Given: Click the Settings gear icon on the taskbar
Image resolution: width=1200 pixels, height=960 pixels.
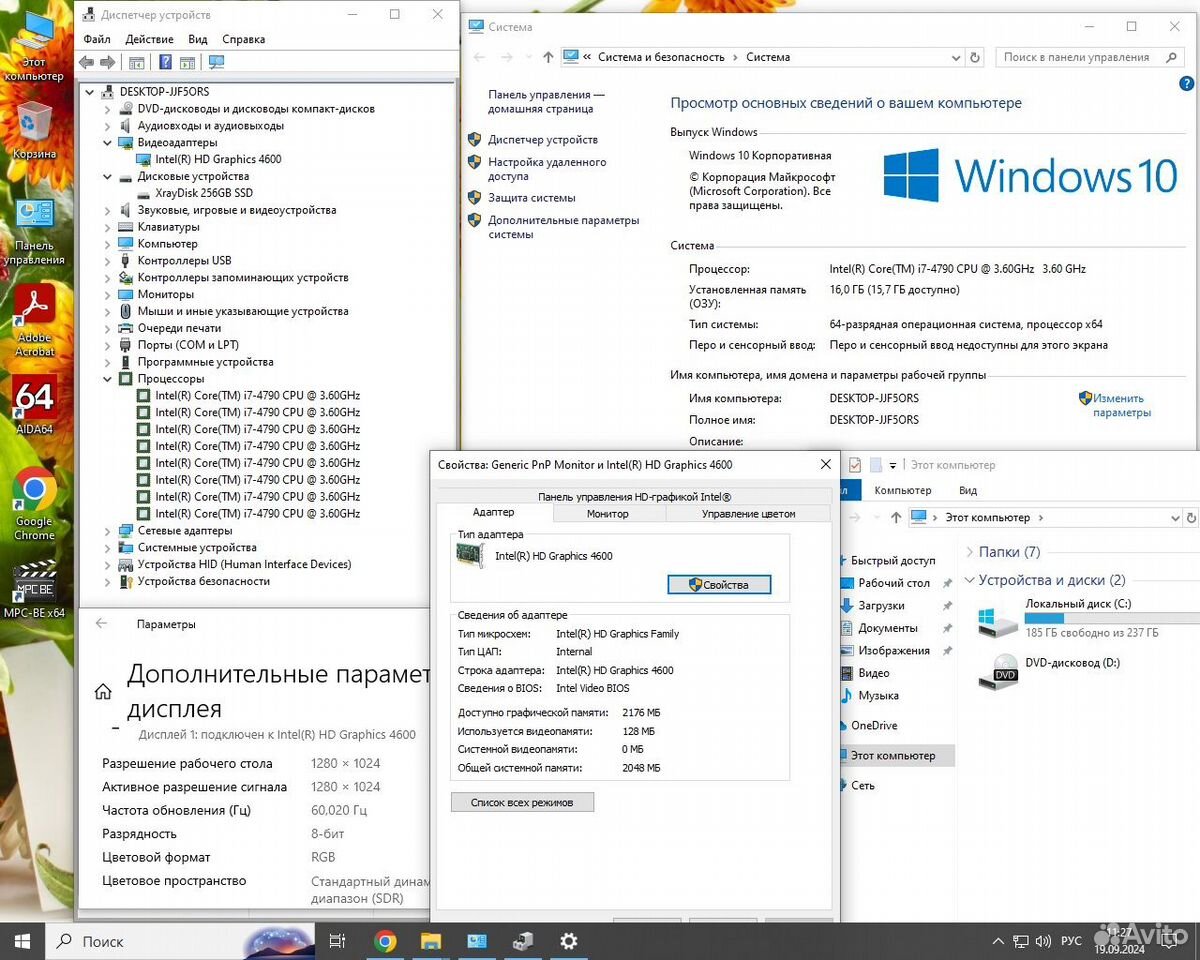Looking at the screenshot, I should tap(569, 941).
